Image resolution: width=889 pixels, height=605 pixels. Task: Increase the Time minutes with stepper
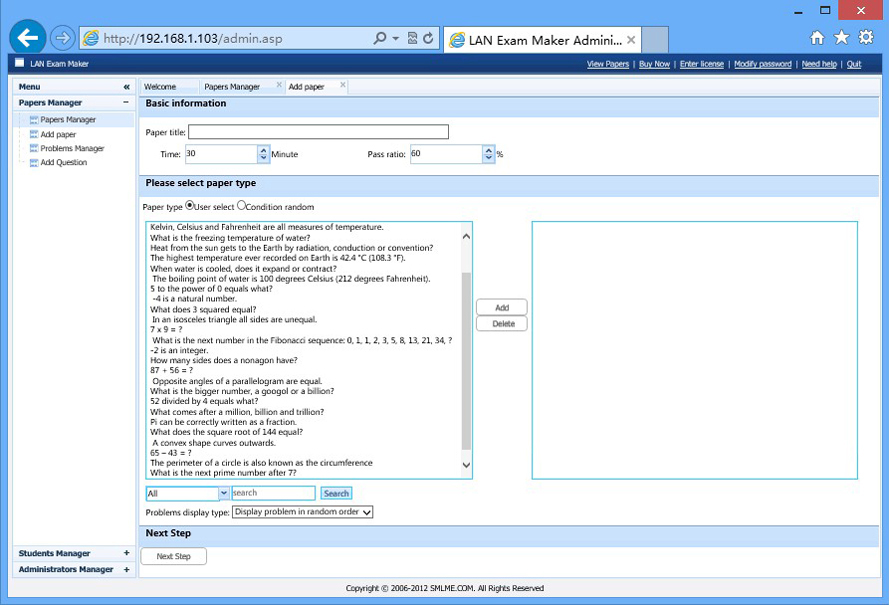tap(264, 150)
